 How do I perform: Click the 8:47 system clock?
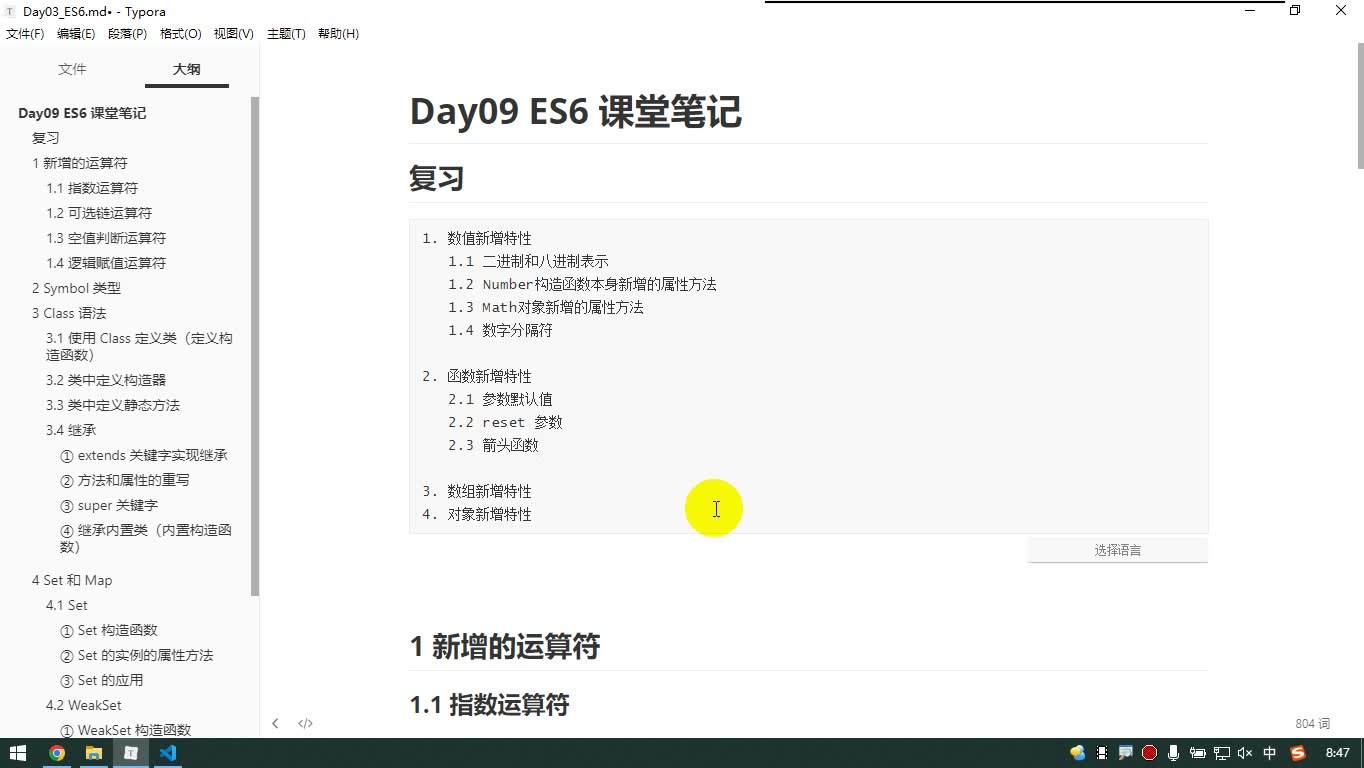(1337, 753)
